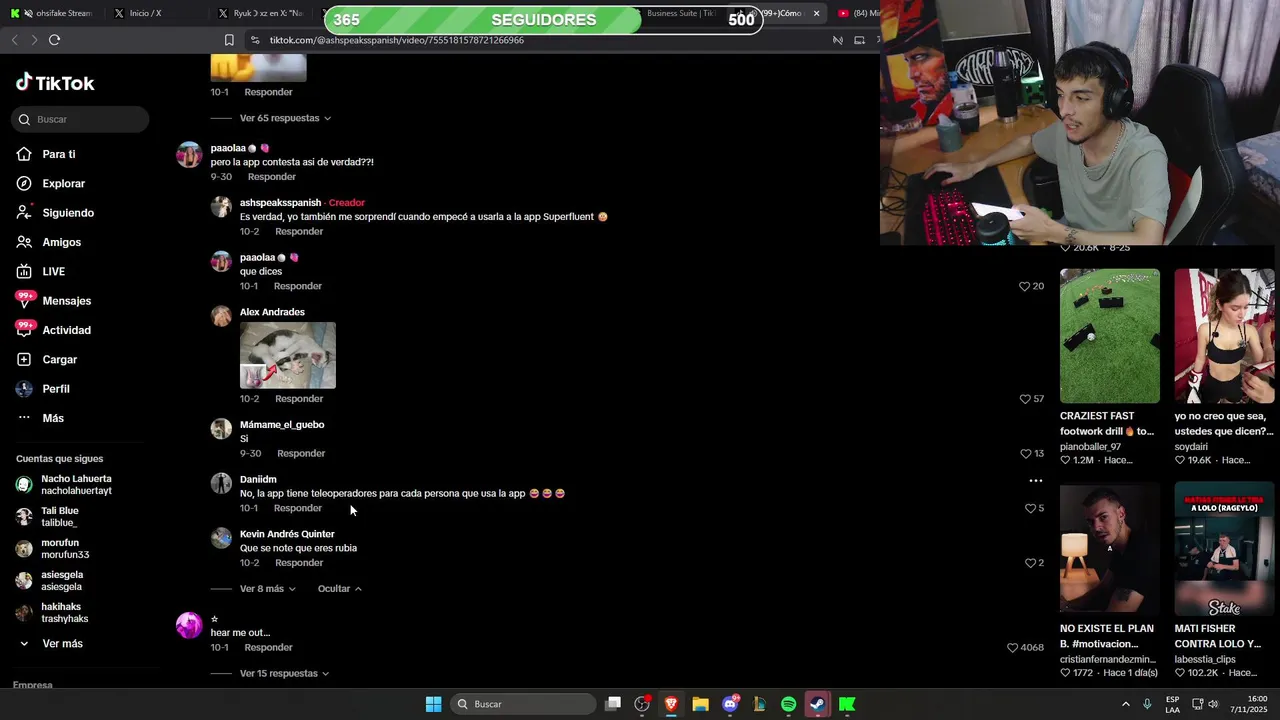Screen dimensions: 1280x720
Task: Open paaolaa's profile avatar
Action: [189, 155]
